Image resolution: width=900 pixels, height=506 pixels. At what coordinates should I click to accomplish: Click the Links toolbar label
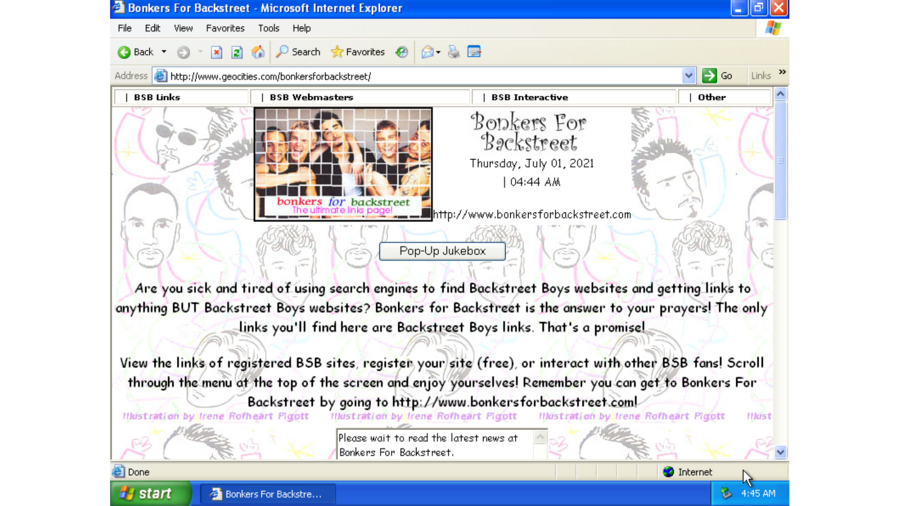761,76
